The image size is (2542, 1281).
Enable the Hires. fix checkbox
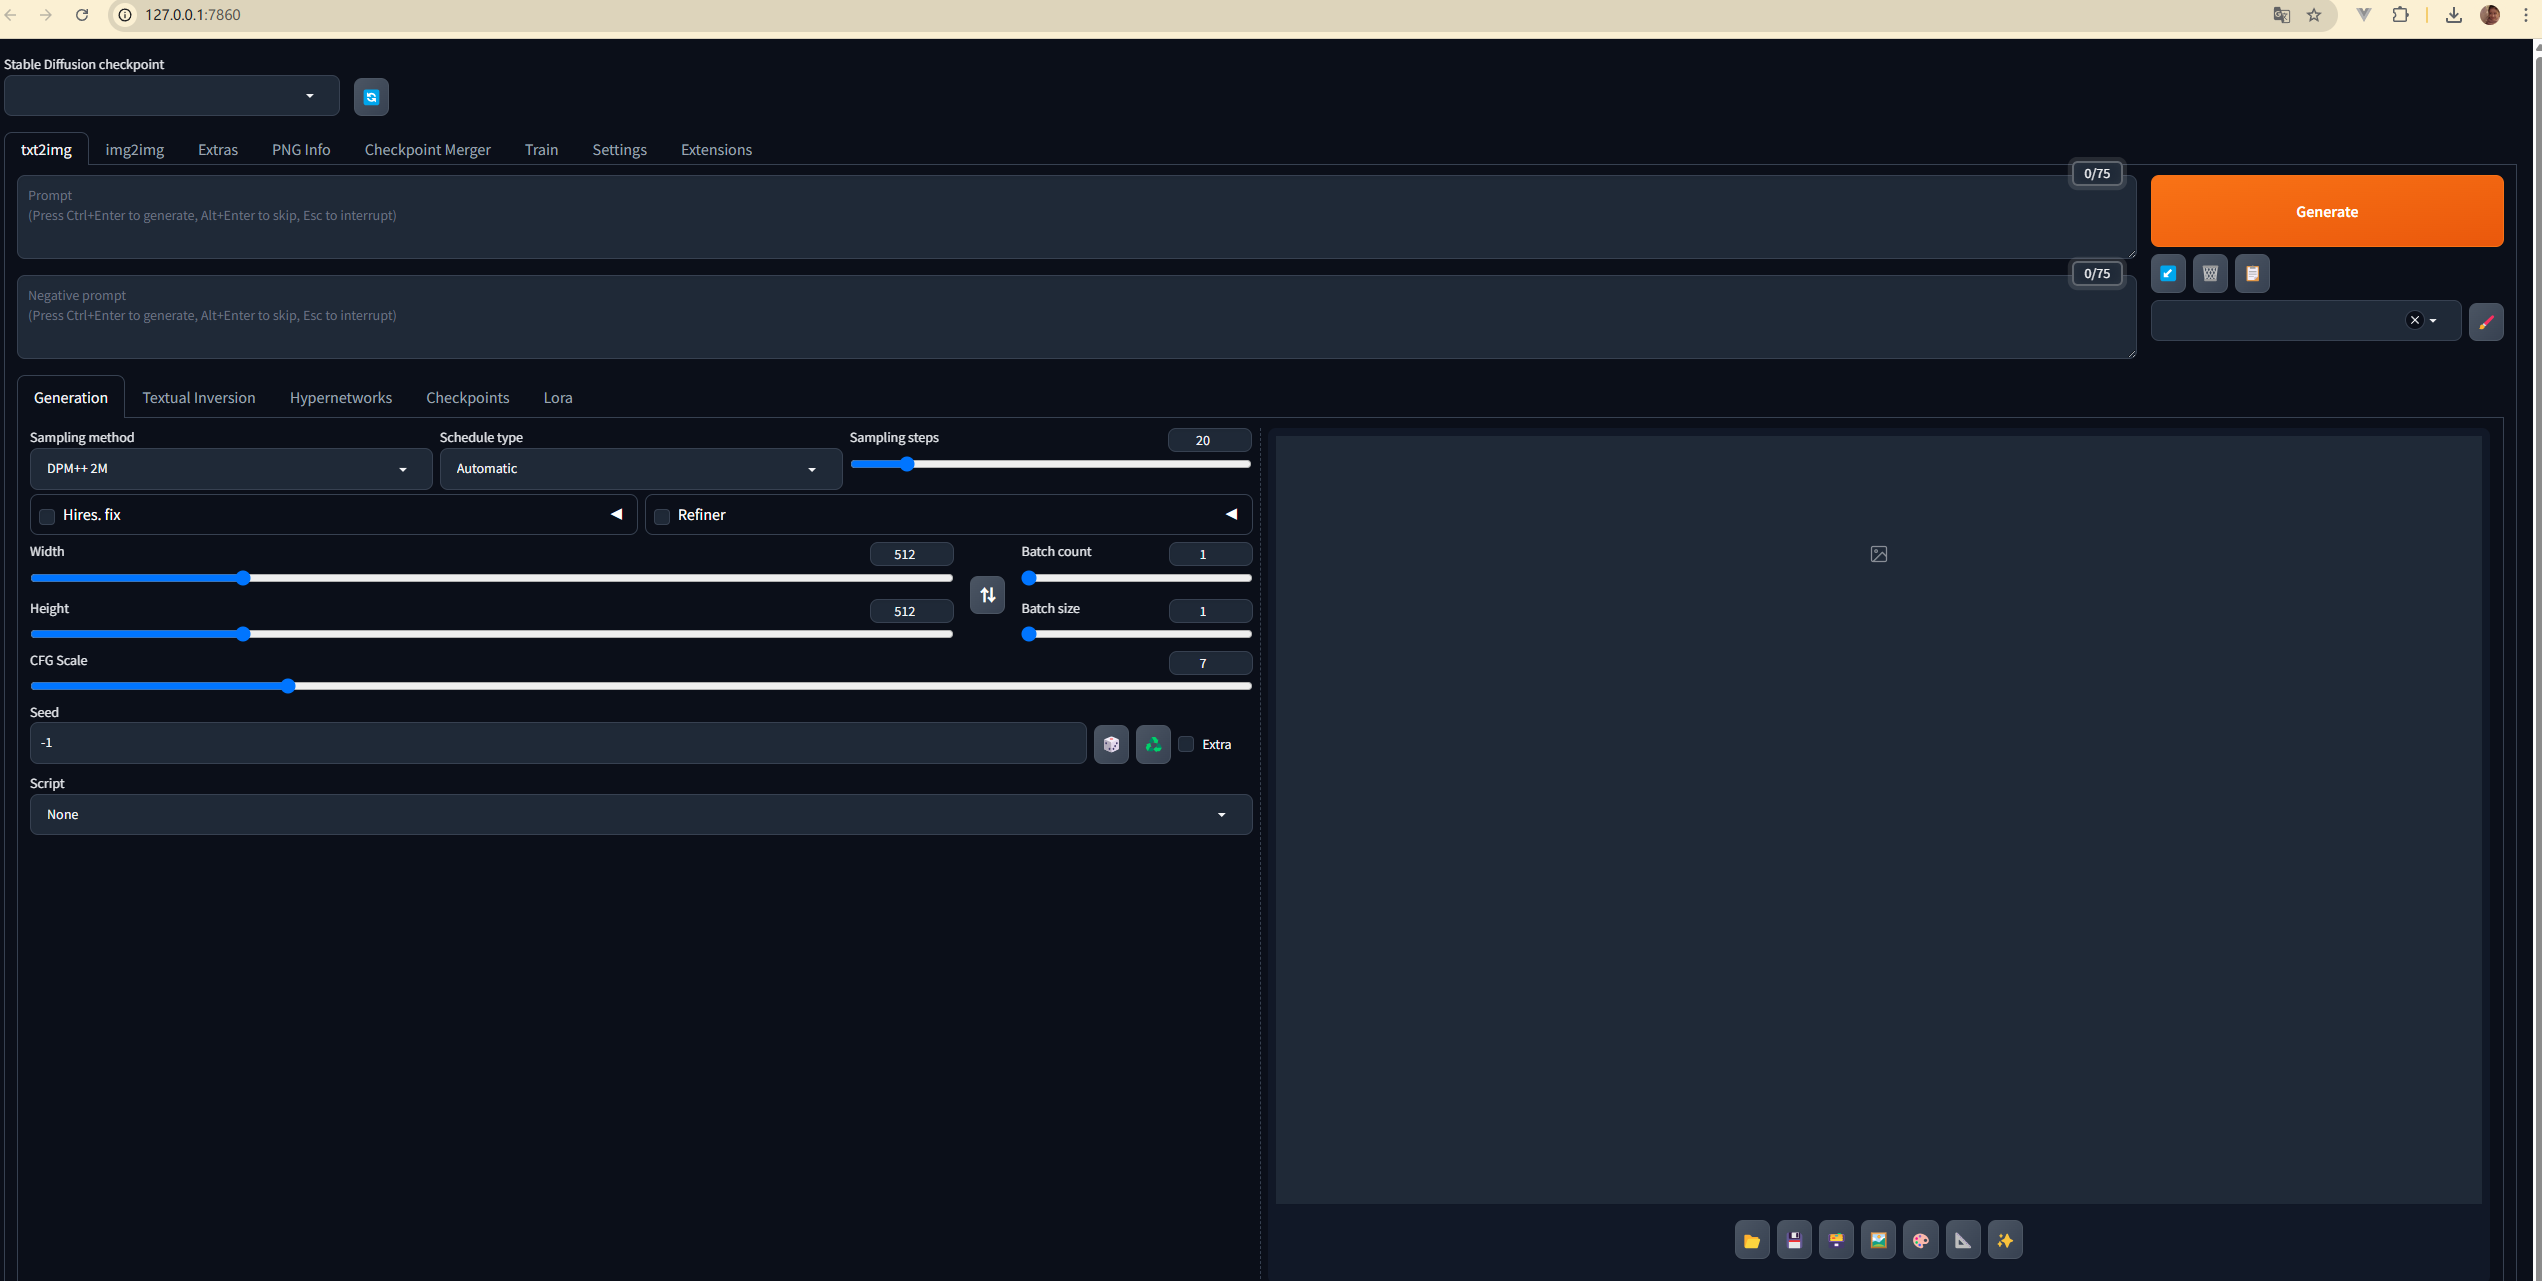[x=47, y=516]
